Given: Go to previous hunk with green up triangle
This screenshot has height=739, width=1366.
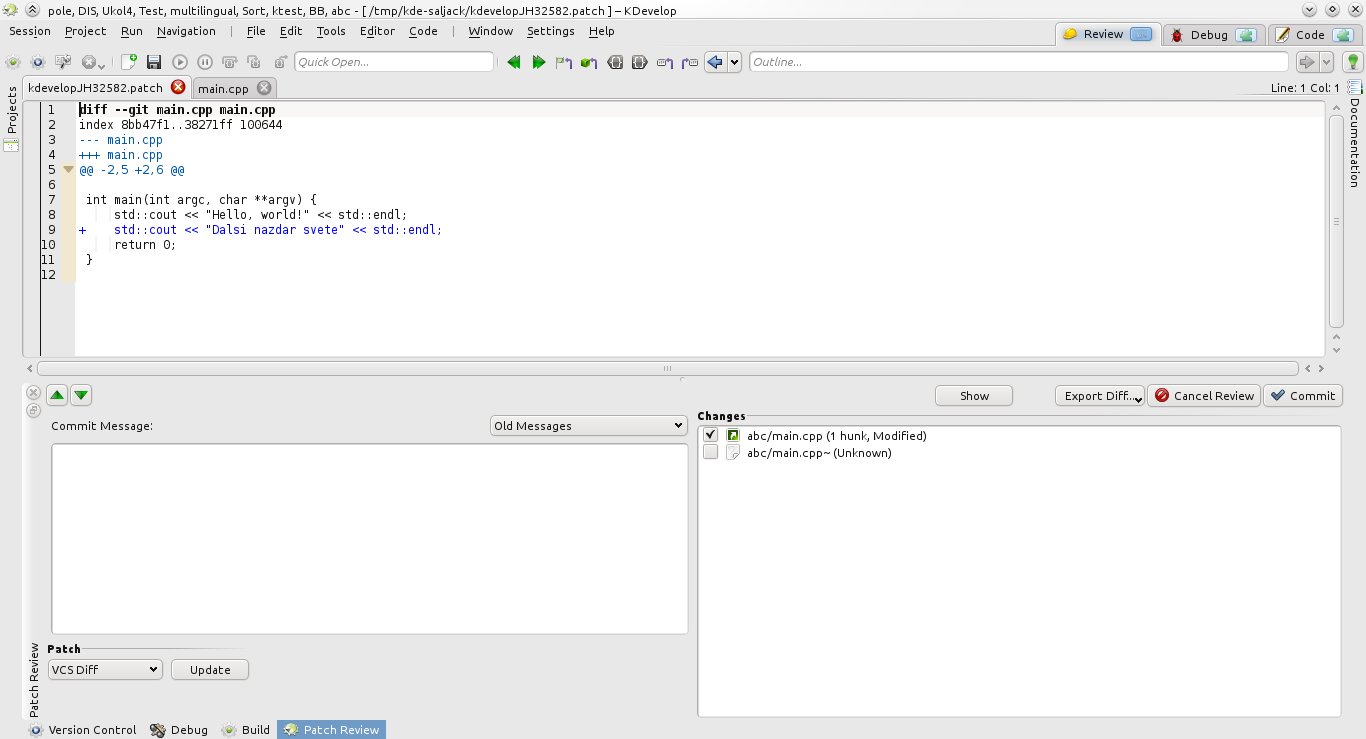Looking at the screenshot, I should pyautogui.click(x=57, y=395).
